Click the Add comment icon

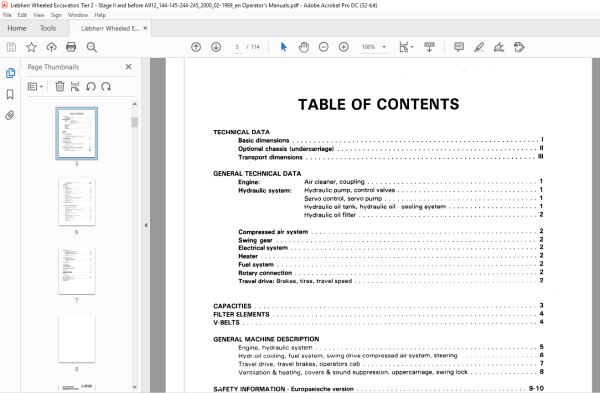point(459,47)
